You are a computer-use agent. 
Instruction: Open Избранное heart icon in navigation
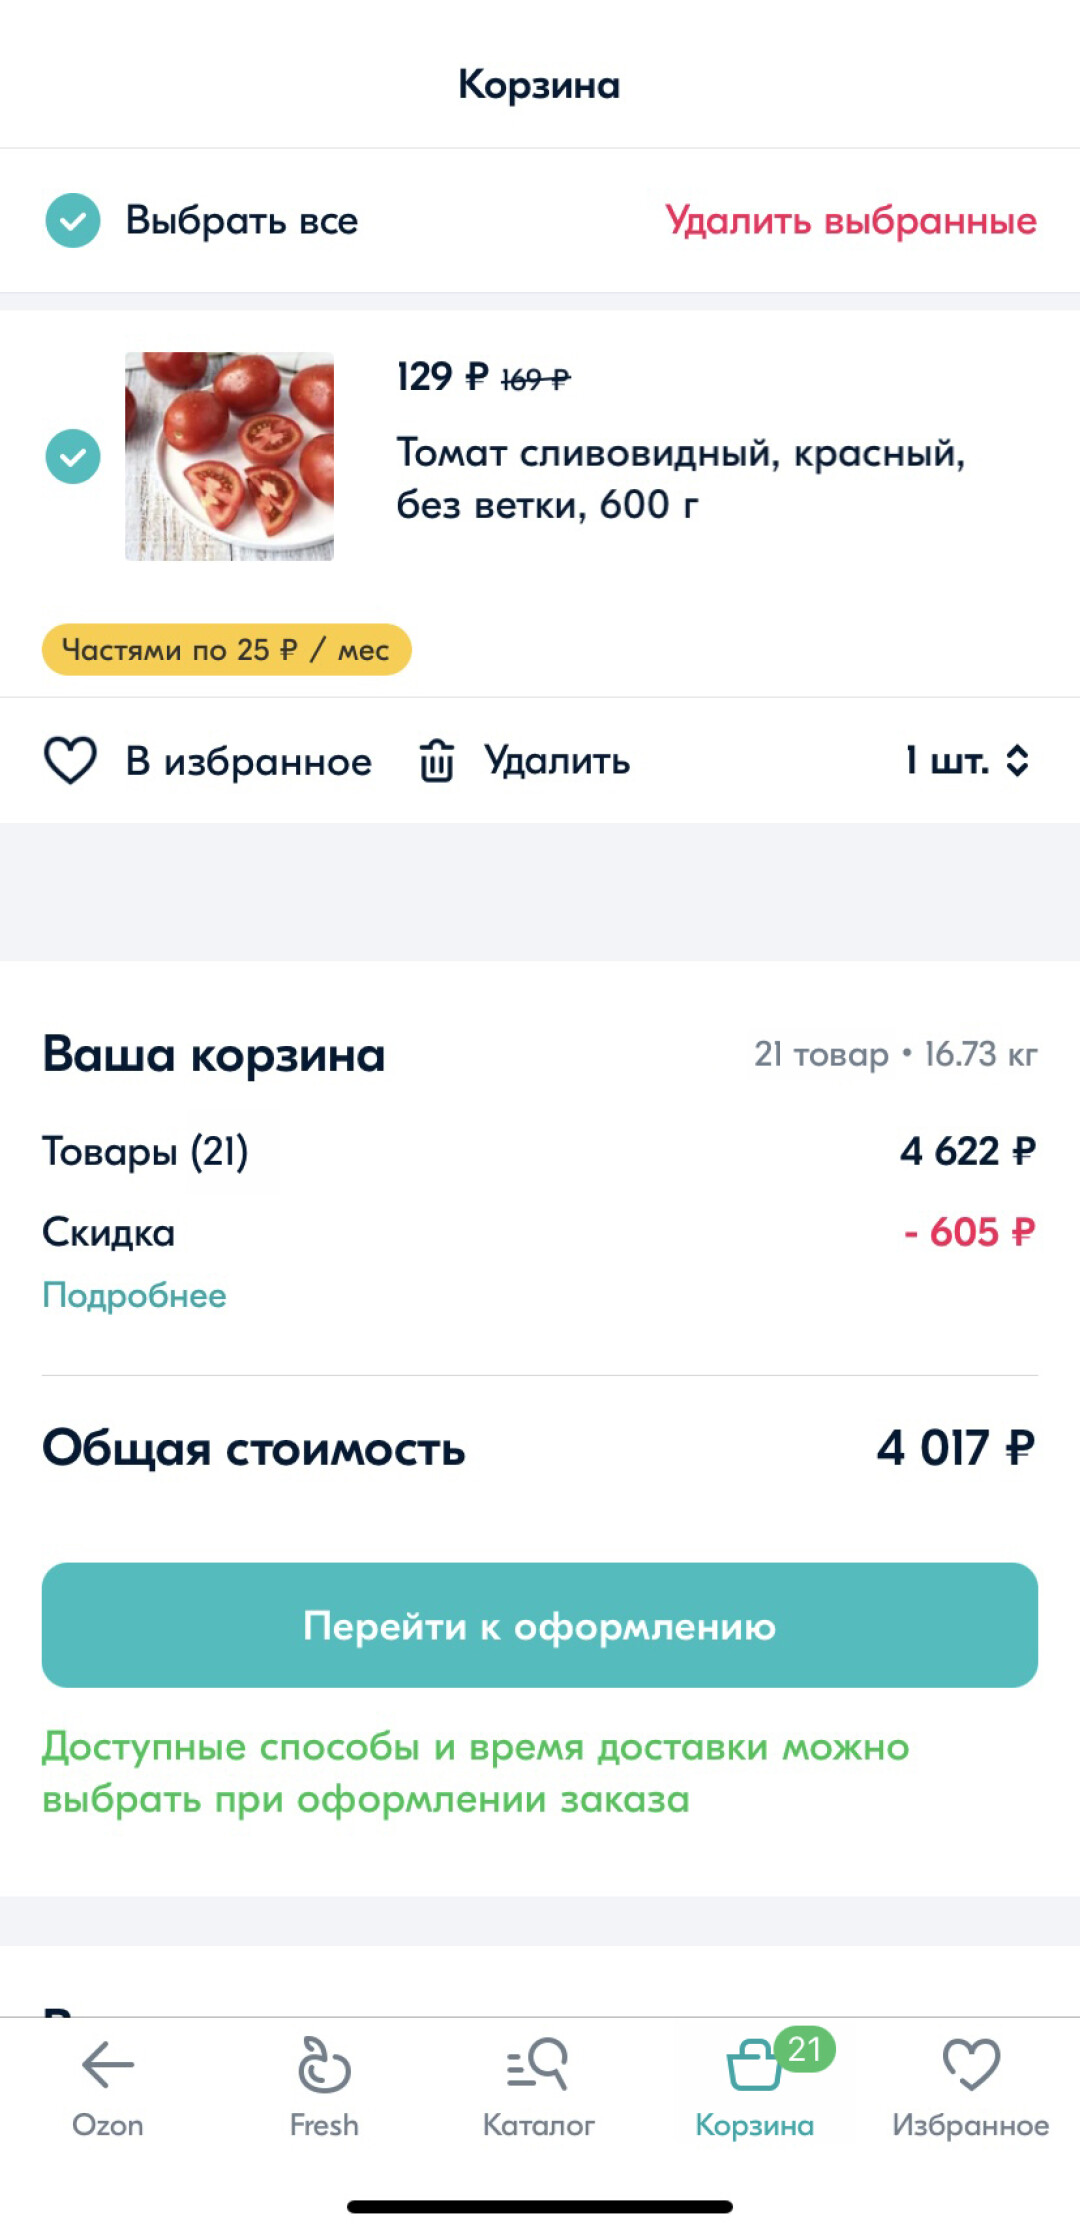click(970, 2065)
